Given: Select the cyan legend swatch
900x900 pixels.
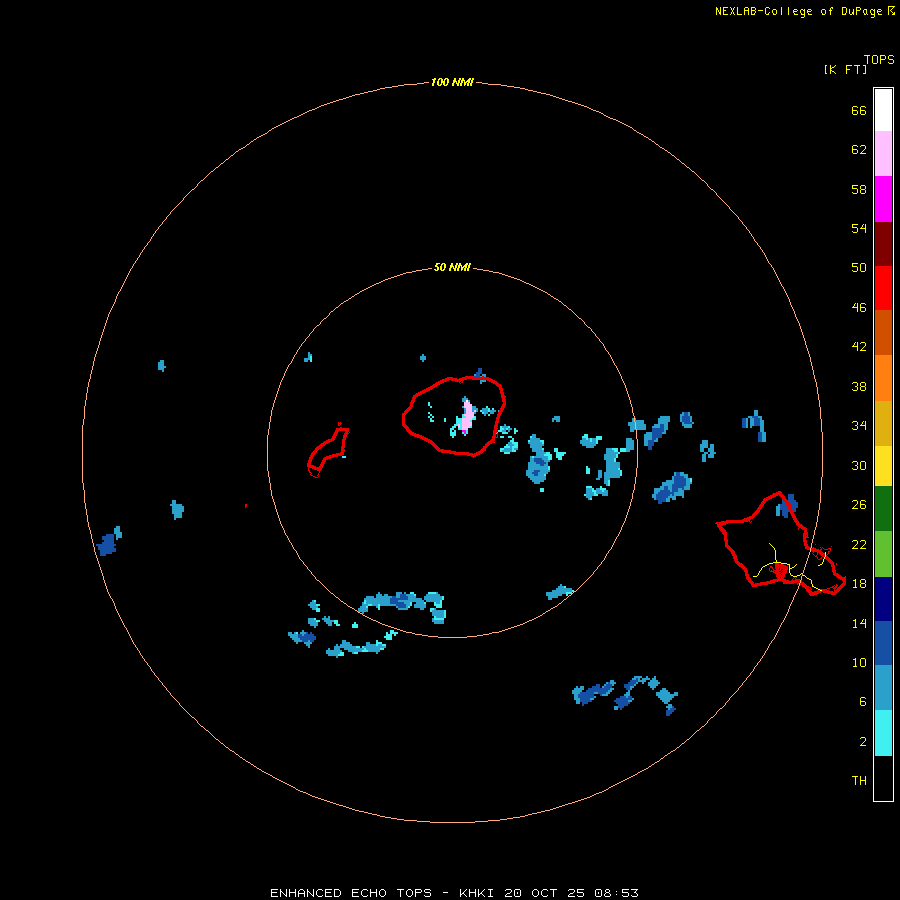Looking at the screenshot, I should point(883,733).
